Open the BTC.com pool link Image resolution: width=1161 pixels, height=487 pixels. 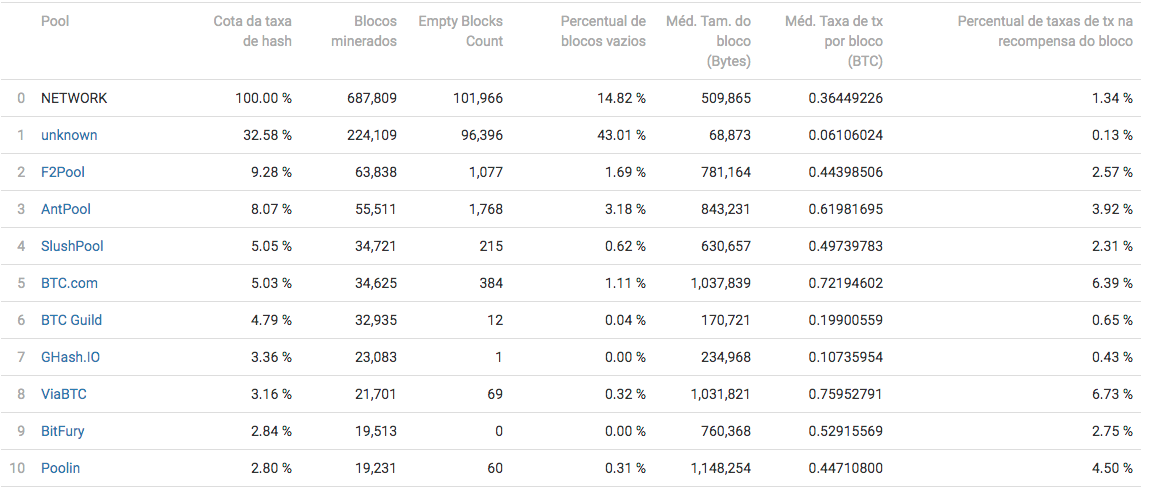[x=70, y=283]
